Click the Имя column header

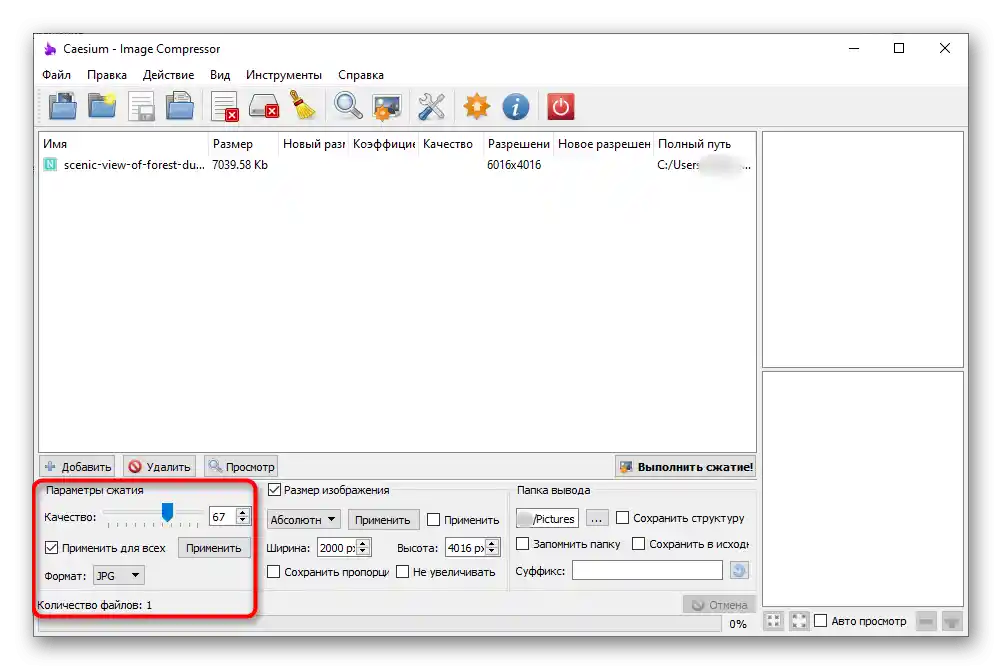[123, 144]
